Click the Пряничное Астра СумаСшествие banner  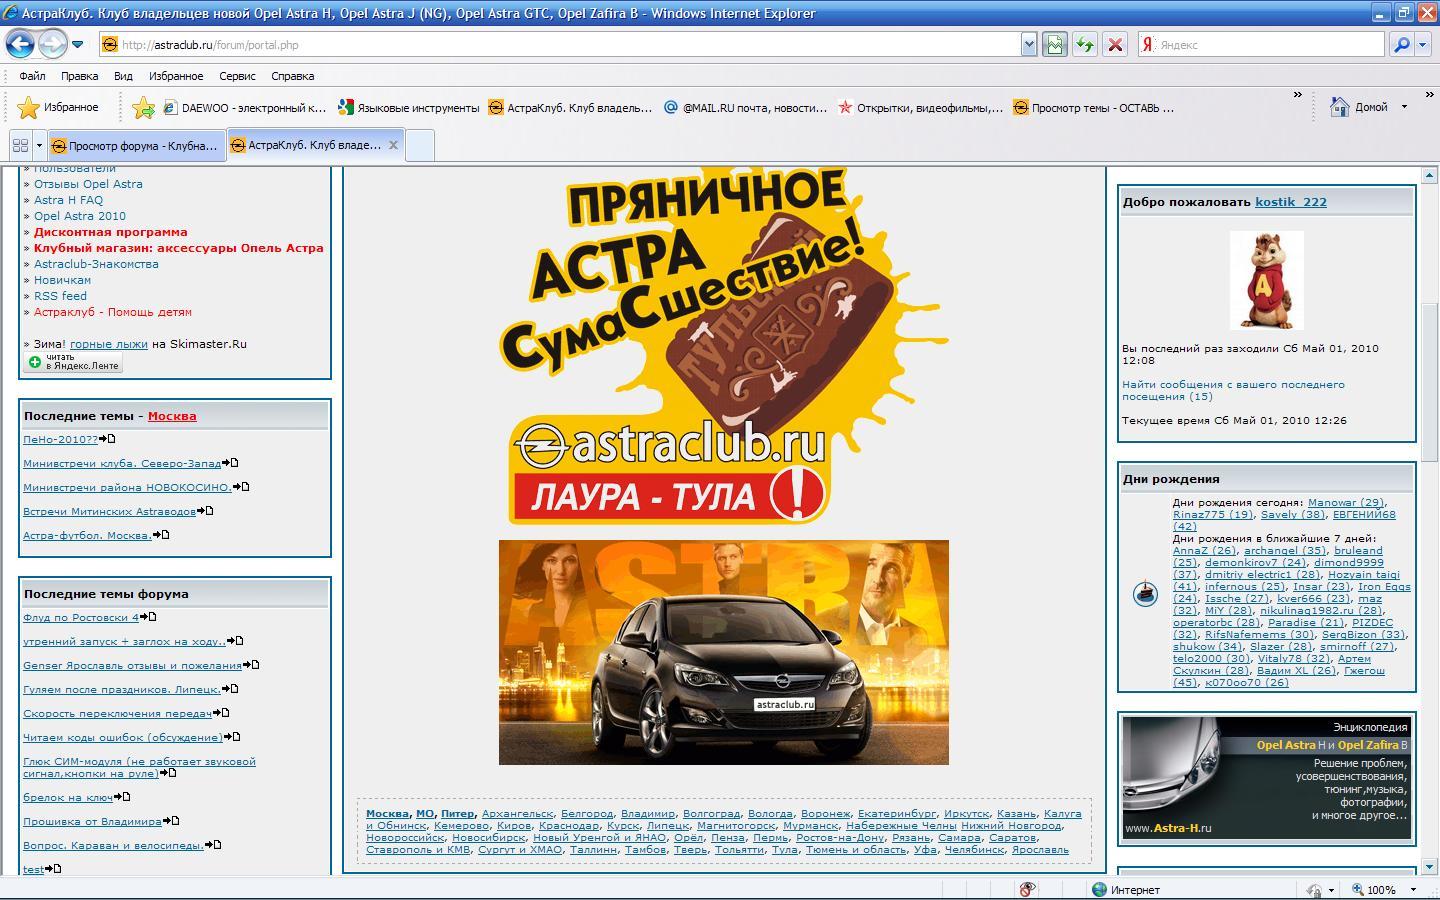724,347
